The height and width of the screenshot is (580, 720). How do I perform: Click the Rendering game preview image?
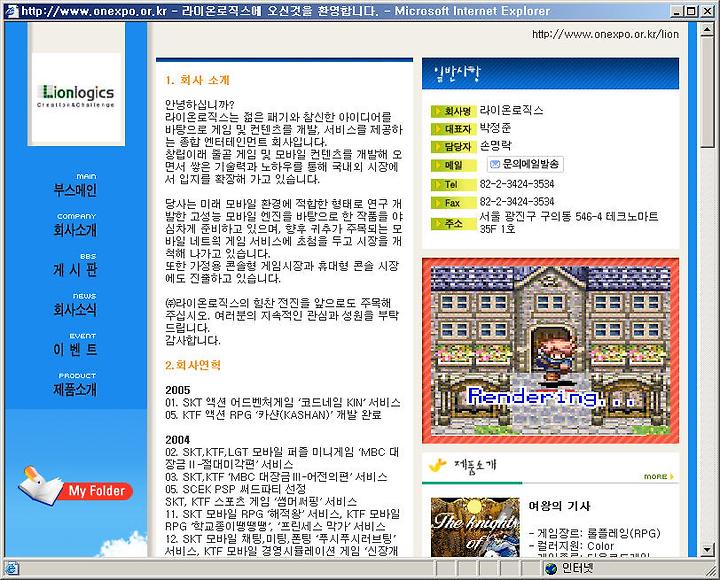[x=550, y=350]
